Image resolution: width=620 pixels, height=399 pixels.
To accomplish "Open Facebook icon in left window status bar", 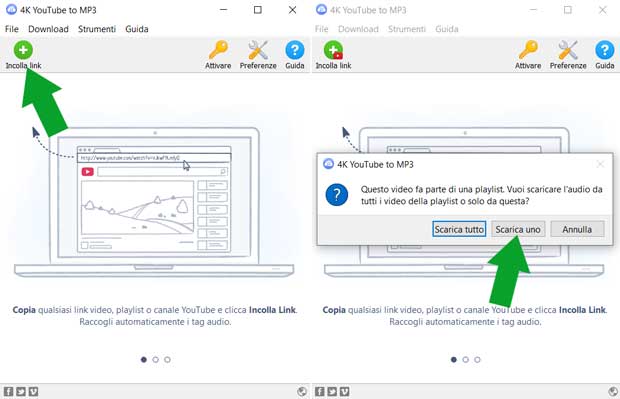I will click(x=8, y=391).
